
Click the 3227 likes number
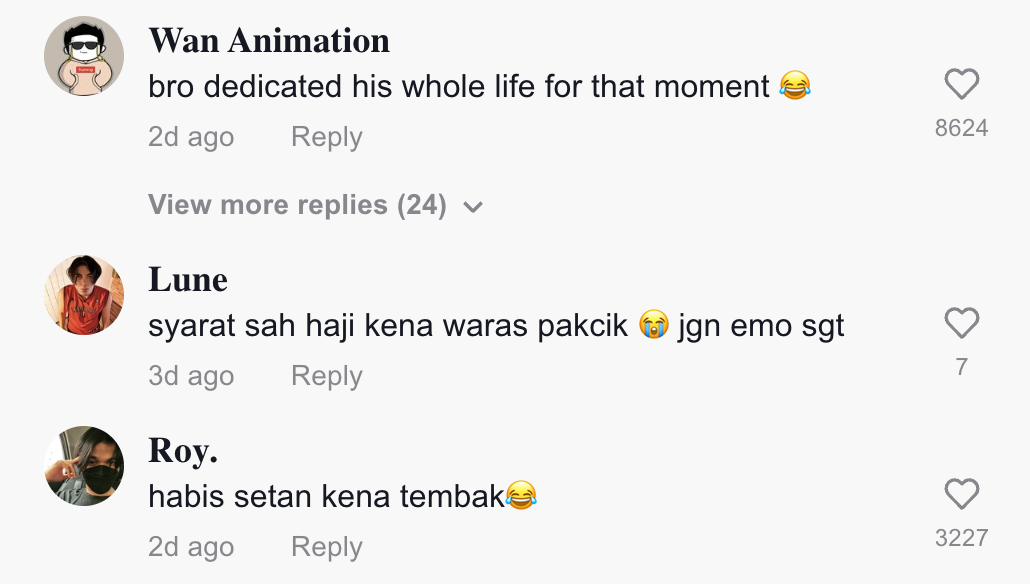click(961, 538)
